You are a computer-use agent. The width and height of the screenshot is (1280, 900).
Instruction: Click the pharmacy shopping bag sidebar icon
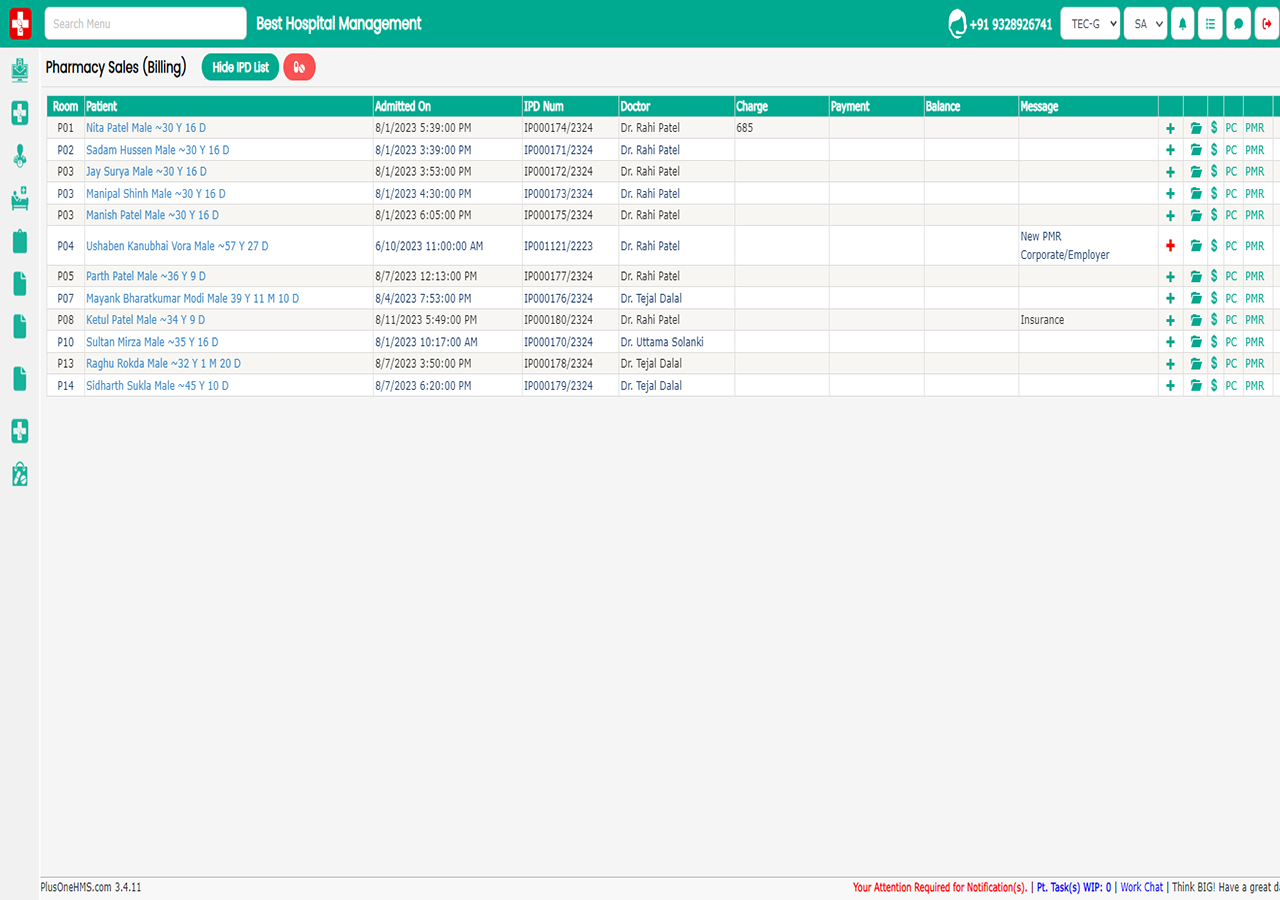pos(19,474)
